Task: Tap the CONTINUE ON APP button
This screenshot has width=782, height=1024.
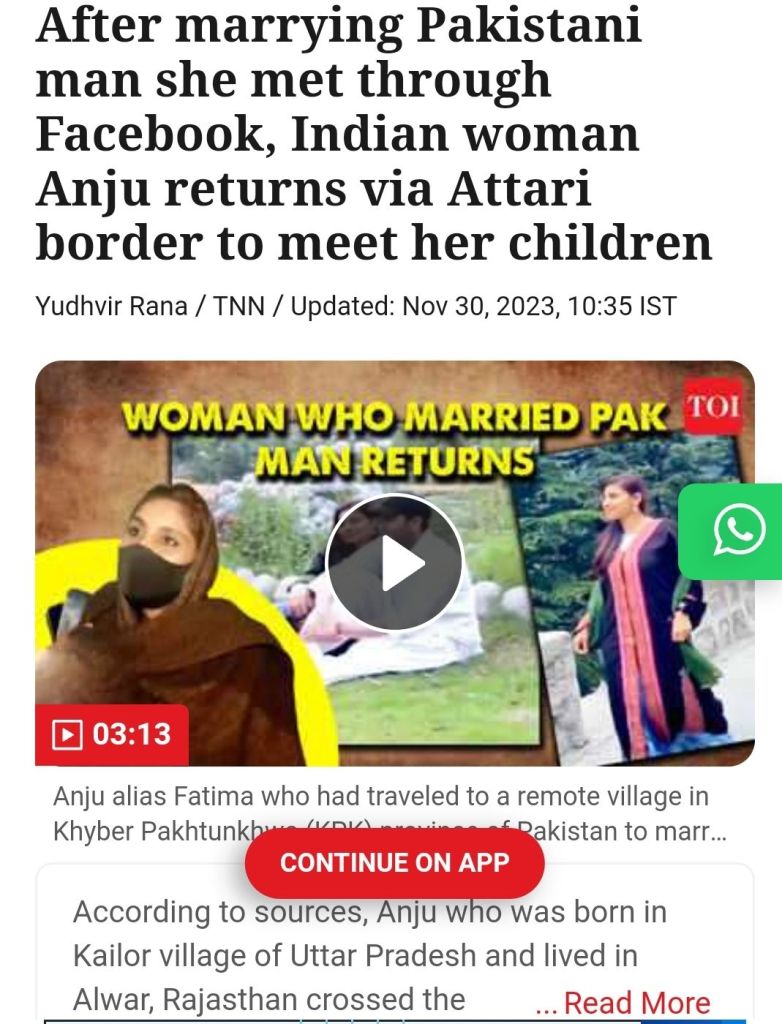Action: tap(395, 863)
